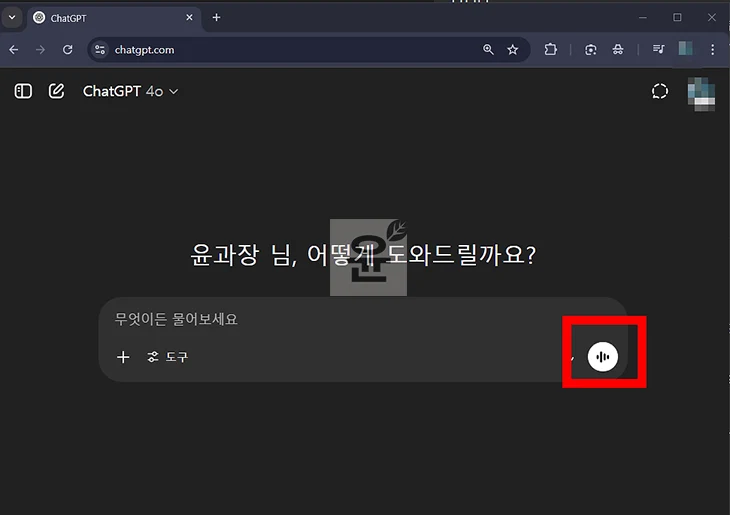This screenshot has width=730, height=515.
Task: Open the tab search dropdown arrow
Action: (12, 18)
